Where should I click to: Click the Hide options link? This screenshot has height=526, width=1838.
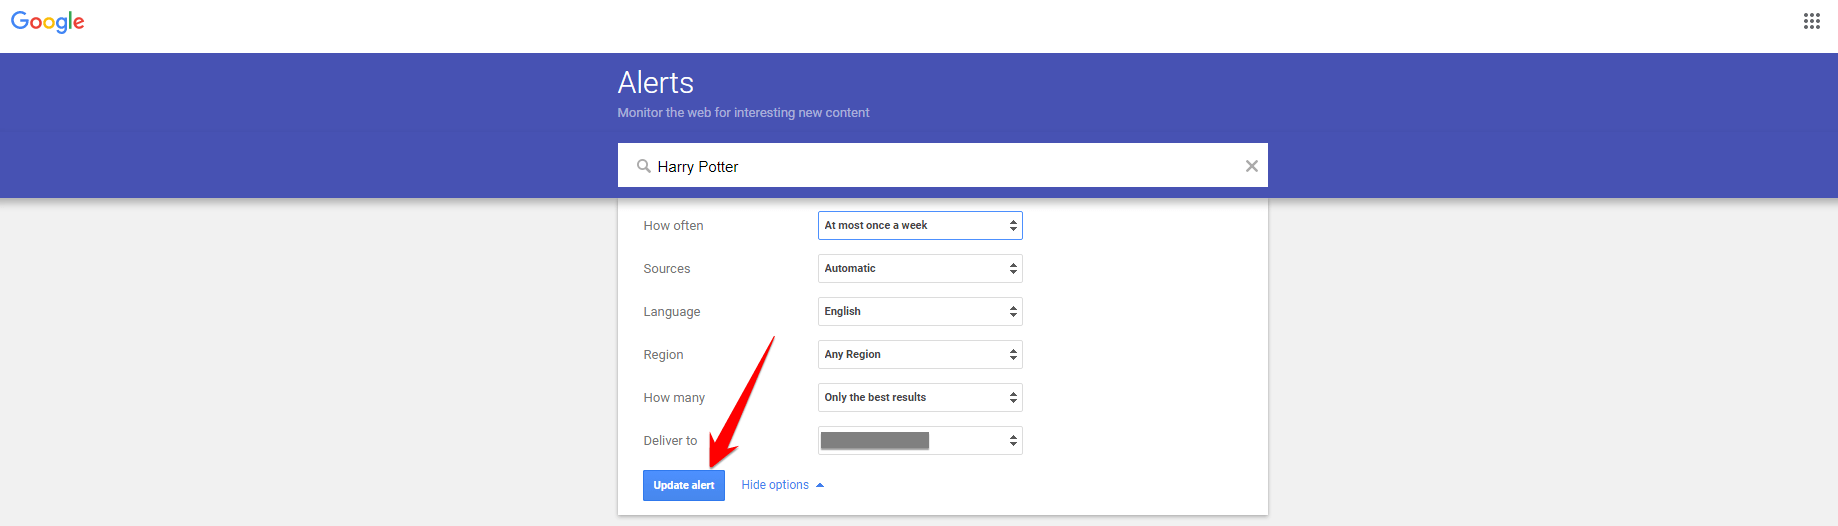click(782, 485)
